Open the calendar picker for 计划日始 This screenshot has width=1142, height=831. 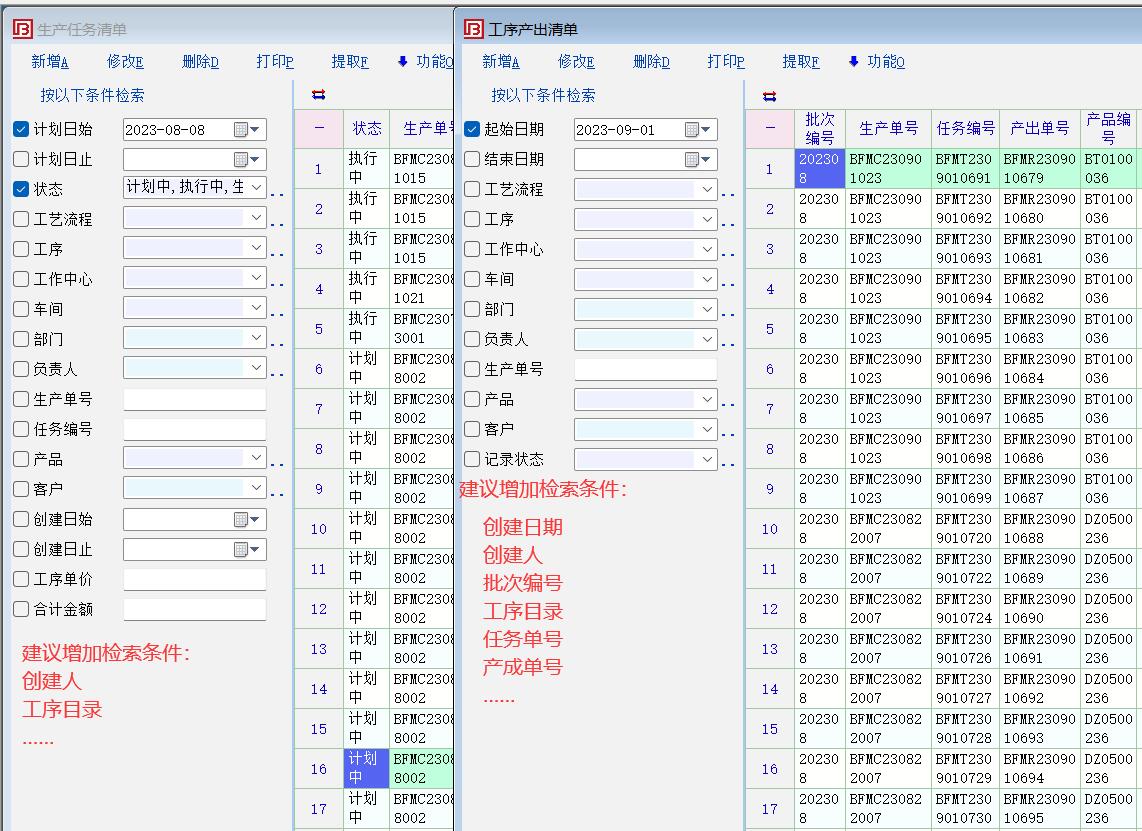246,130
